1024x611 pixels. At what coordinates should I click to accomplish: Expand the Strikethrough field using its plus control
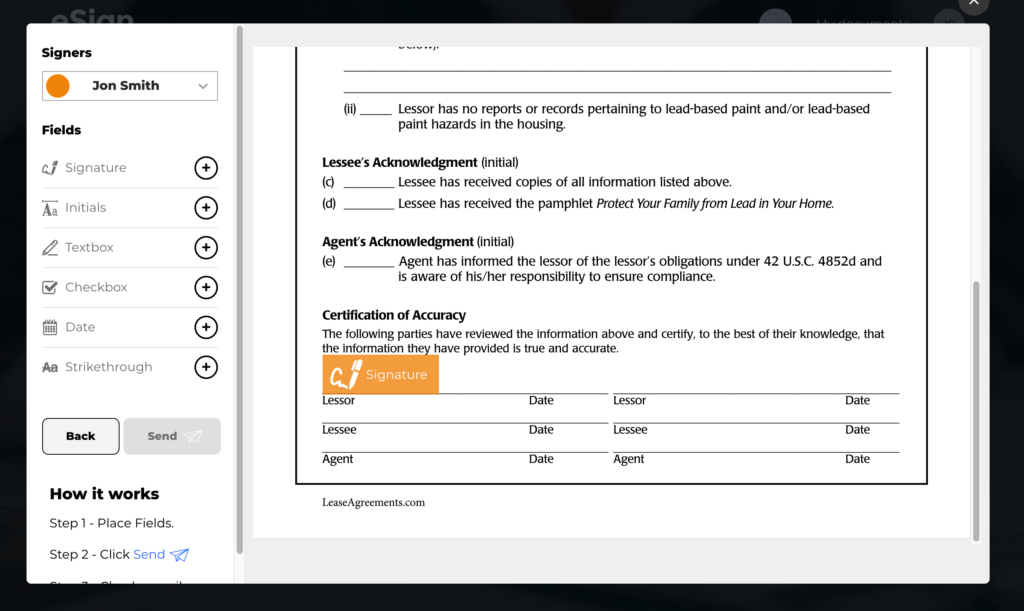(x=205, y=367)
